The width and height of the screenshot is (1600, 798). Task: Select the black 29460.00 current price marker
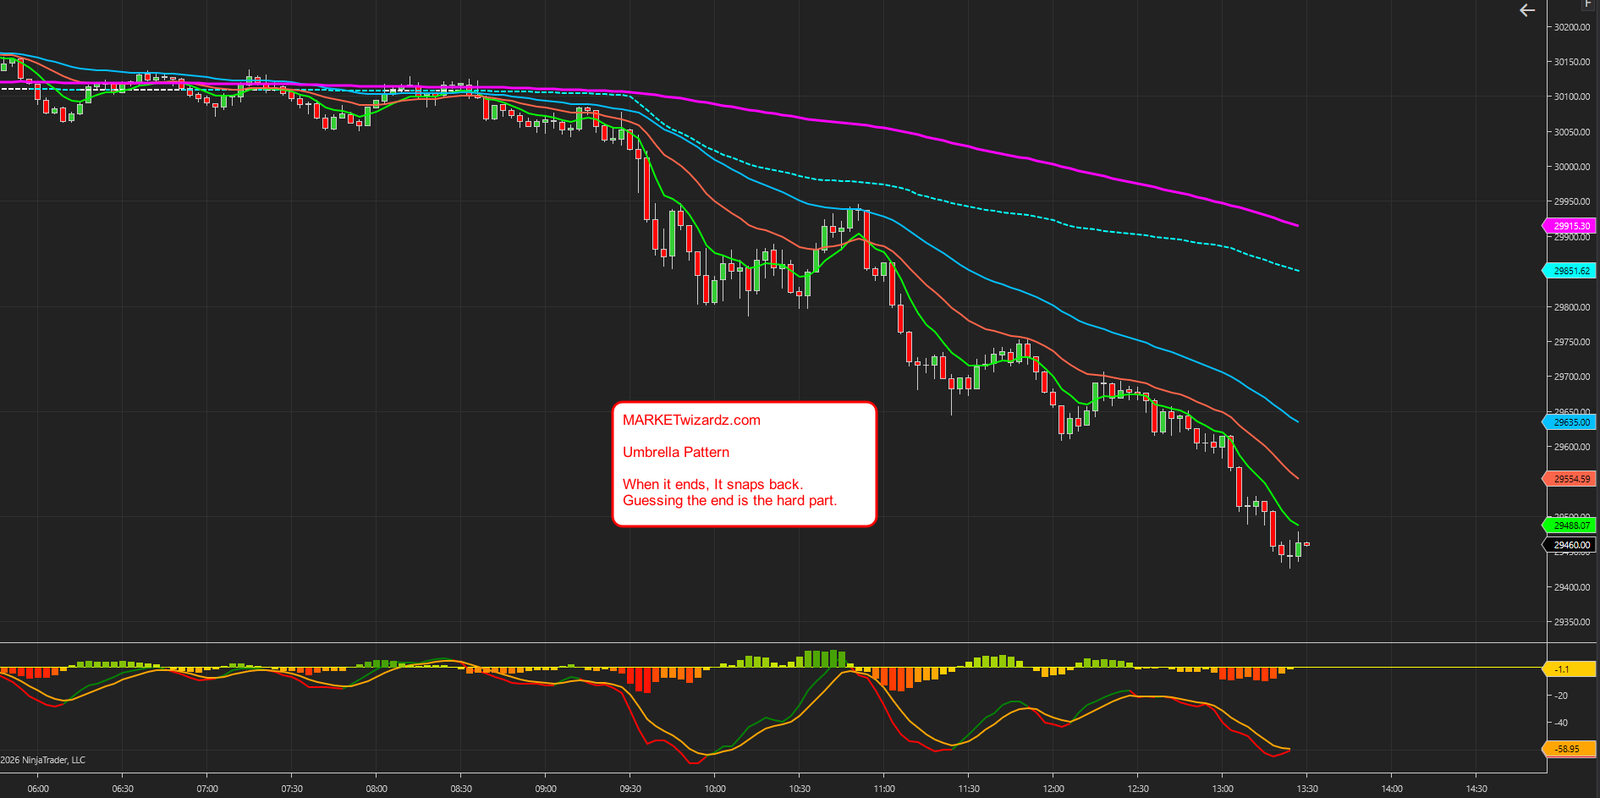click(x=1569, y=545)
